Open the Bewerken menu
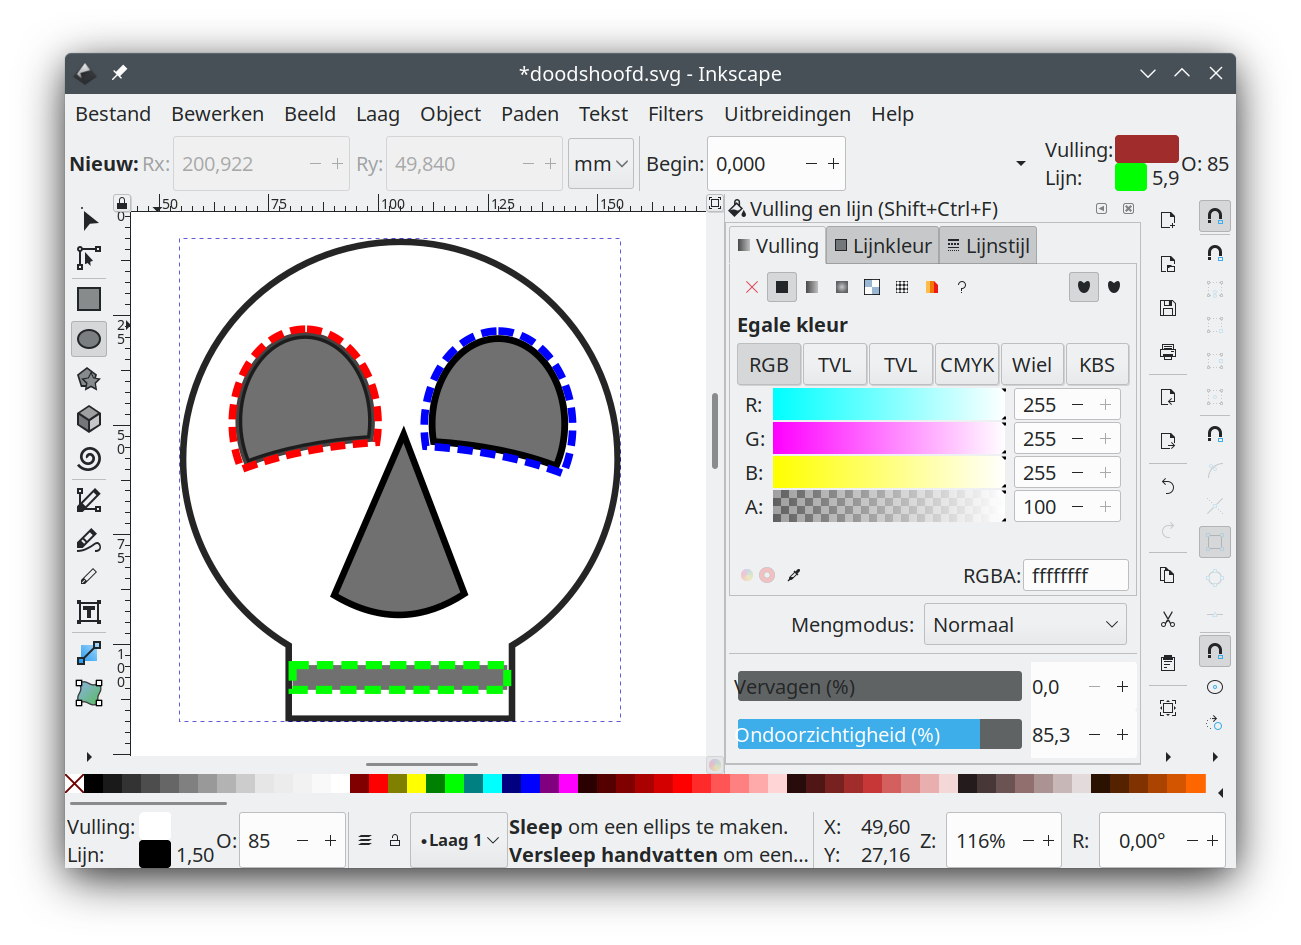The height and width of the screenshot is (945, 1301). point(217,114)
